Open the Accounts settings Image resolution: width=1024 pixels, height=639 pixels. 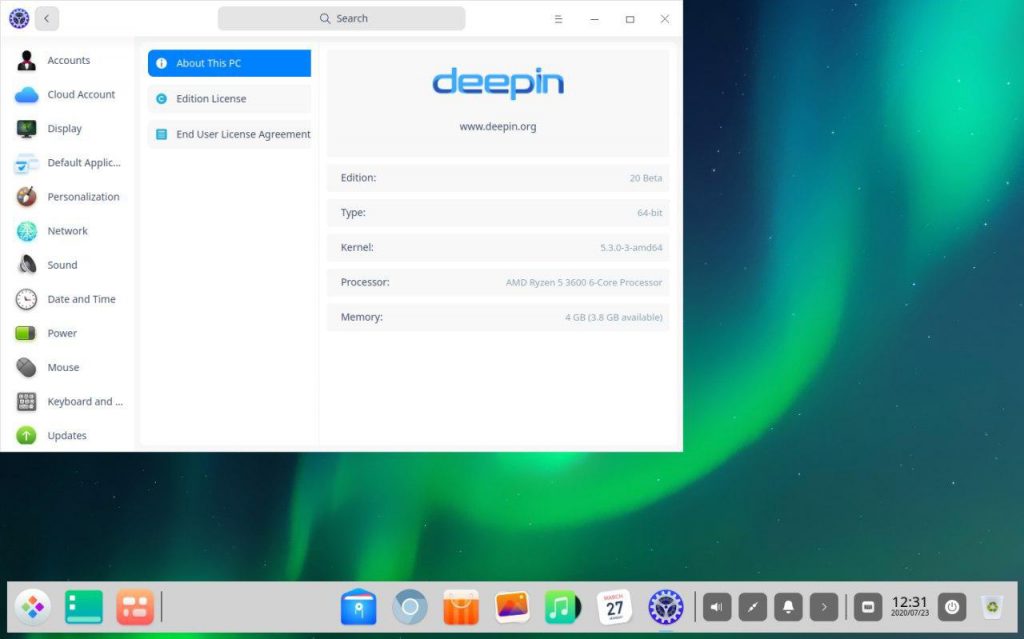(68, 60)
